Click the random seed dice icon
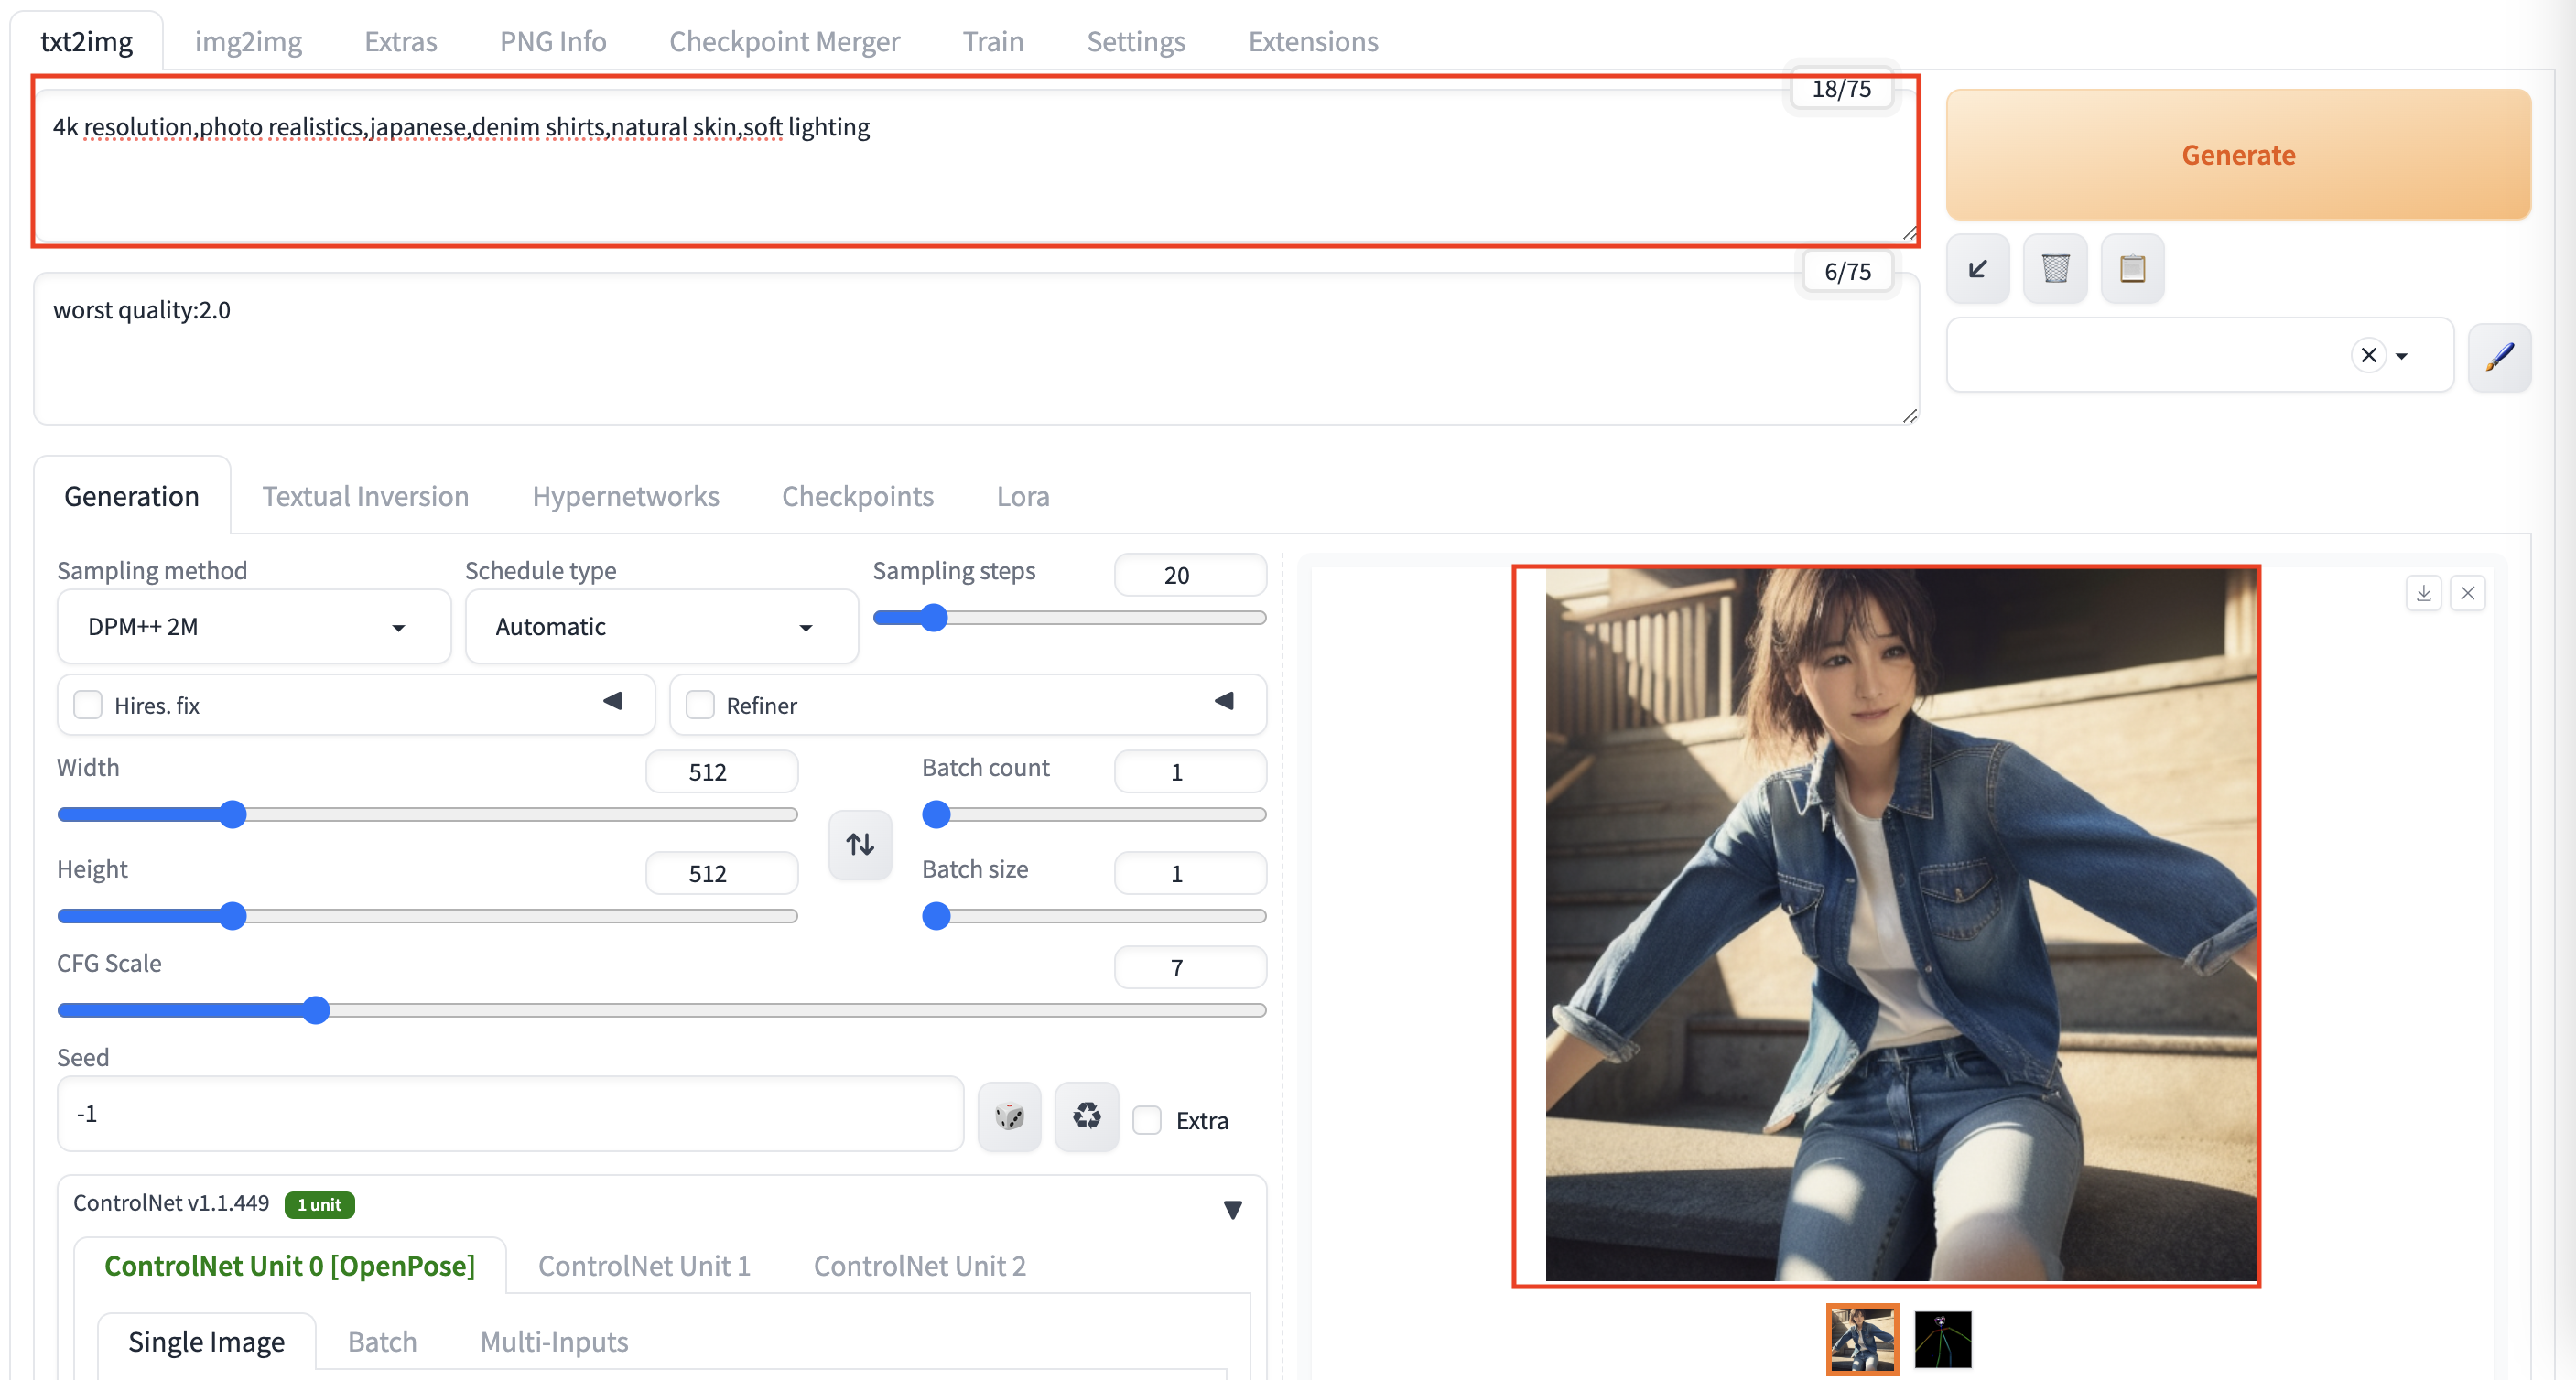Image resolution: width=2576 pixels, height=1380 pixels. [x=1009, y=1116]
